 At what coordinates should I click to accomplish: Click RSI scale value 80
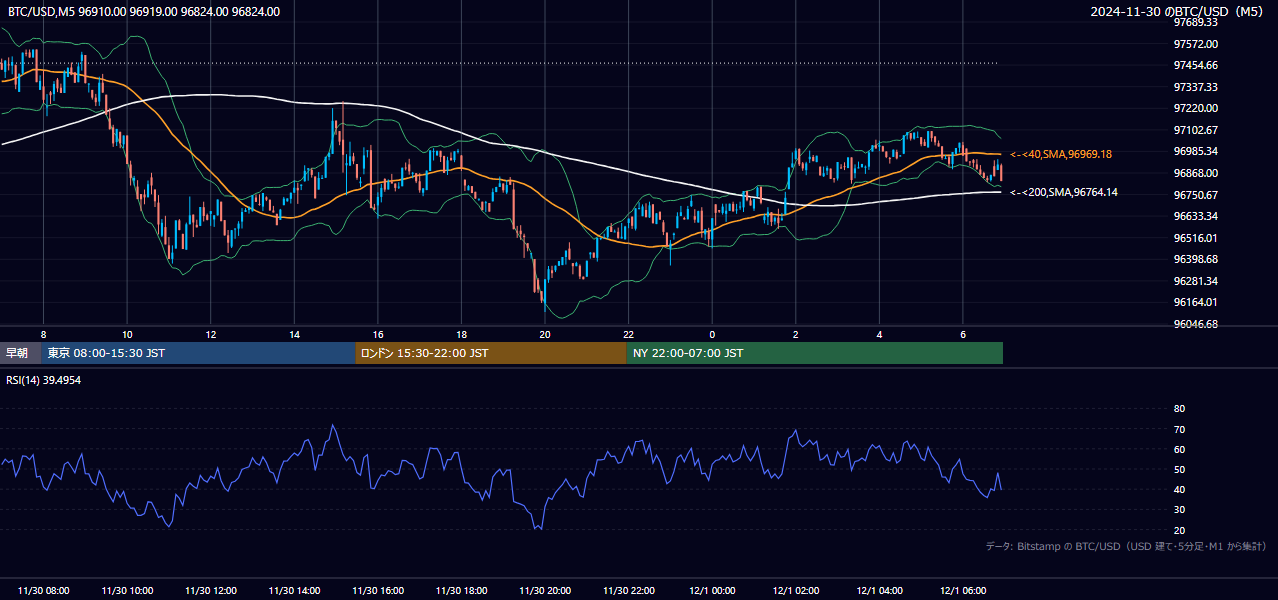click(x=1179, y=409)
